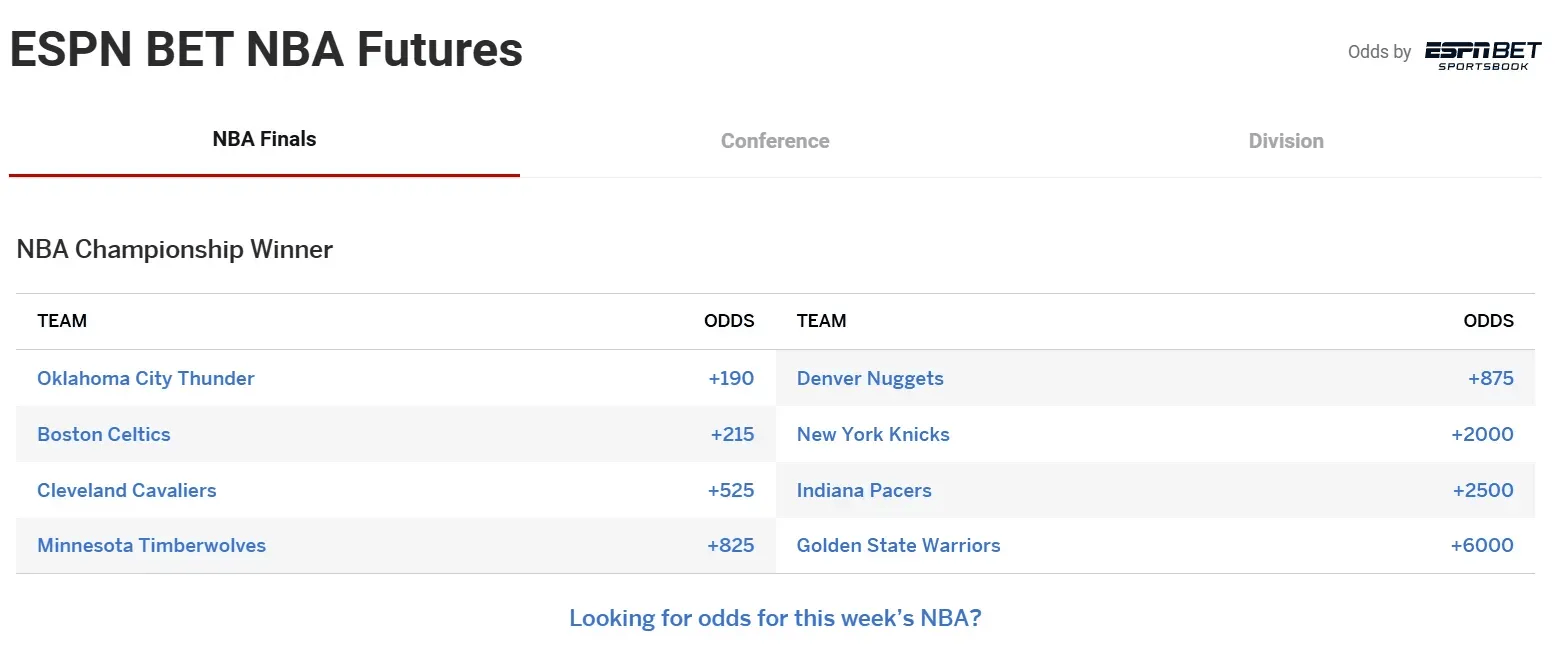
Task: Click the Timberwolves +825 odds value
Action: (731, 546)
